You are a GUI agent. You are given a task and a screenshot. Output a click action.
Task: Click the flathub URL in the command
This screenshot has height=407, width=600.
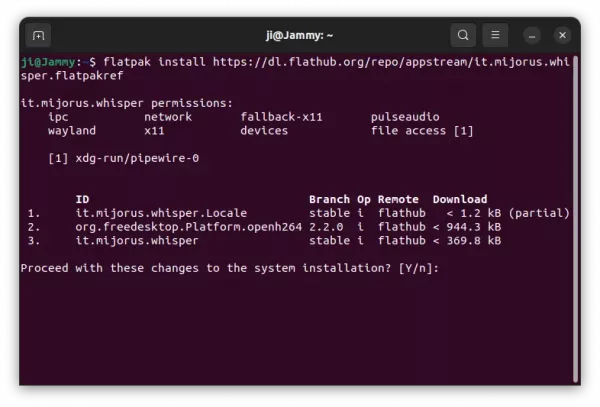pos(391,62)
